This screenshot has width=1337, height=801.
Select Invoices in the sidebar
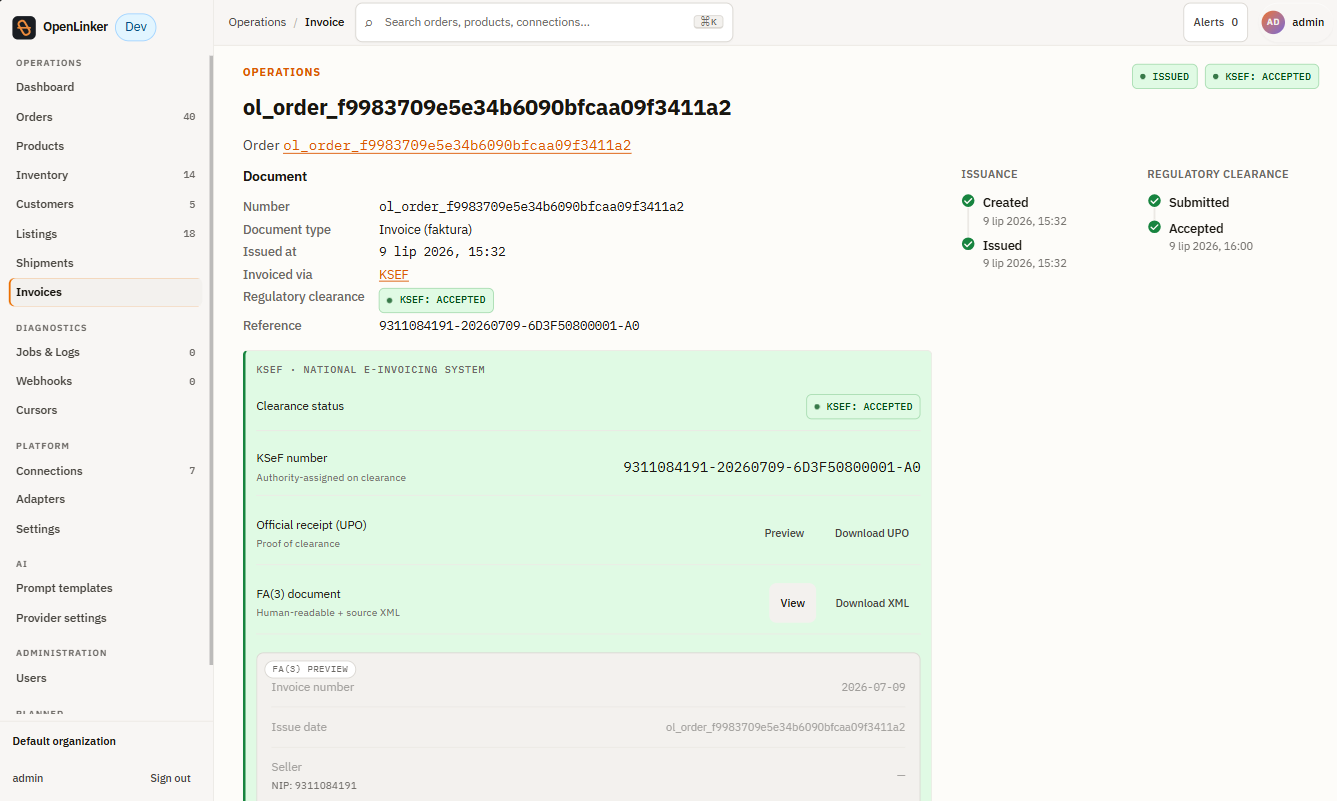[105, 292]
